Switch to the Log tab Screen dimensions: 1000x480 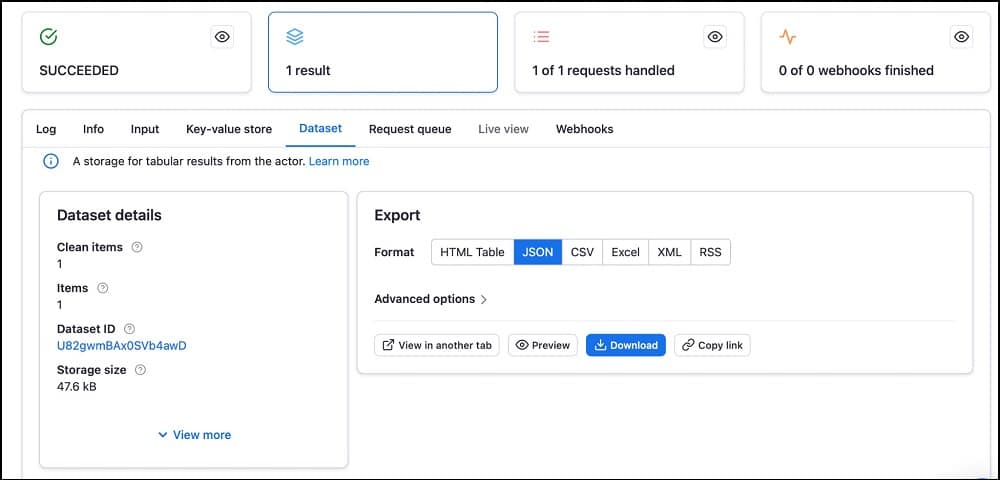[46, 129]
